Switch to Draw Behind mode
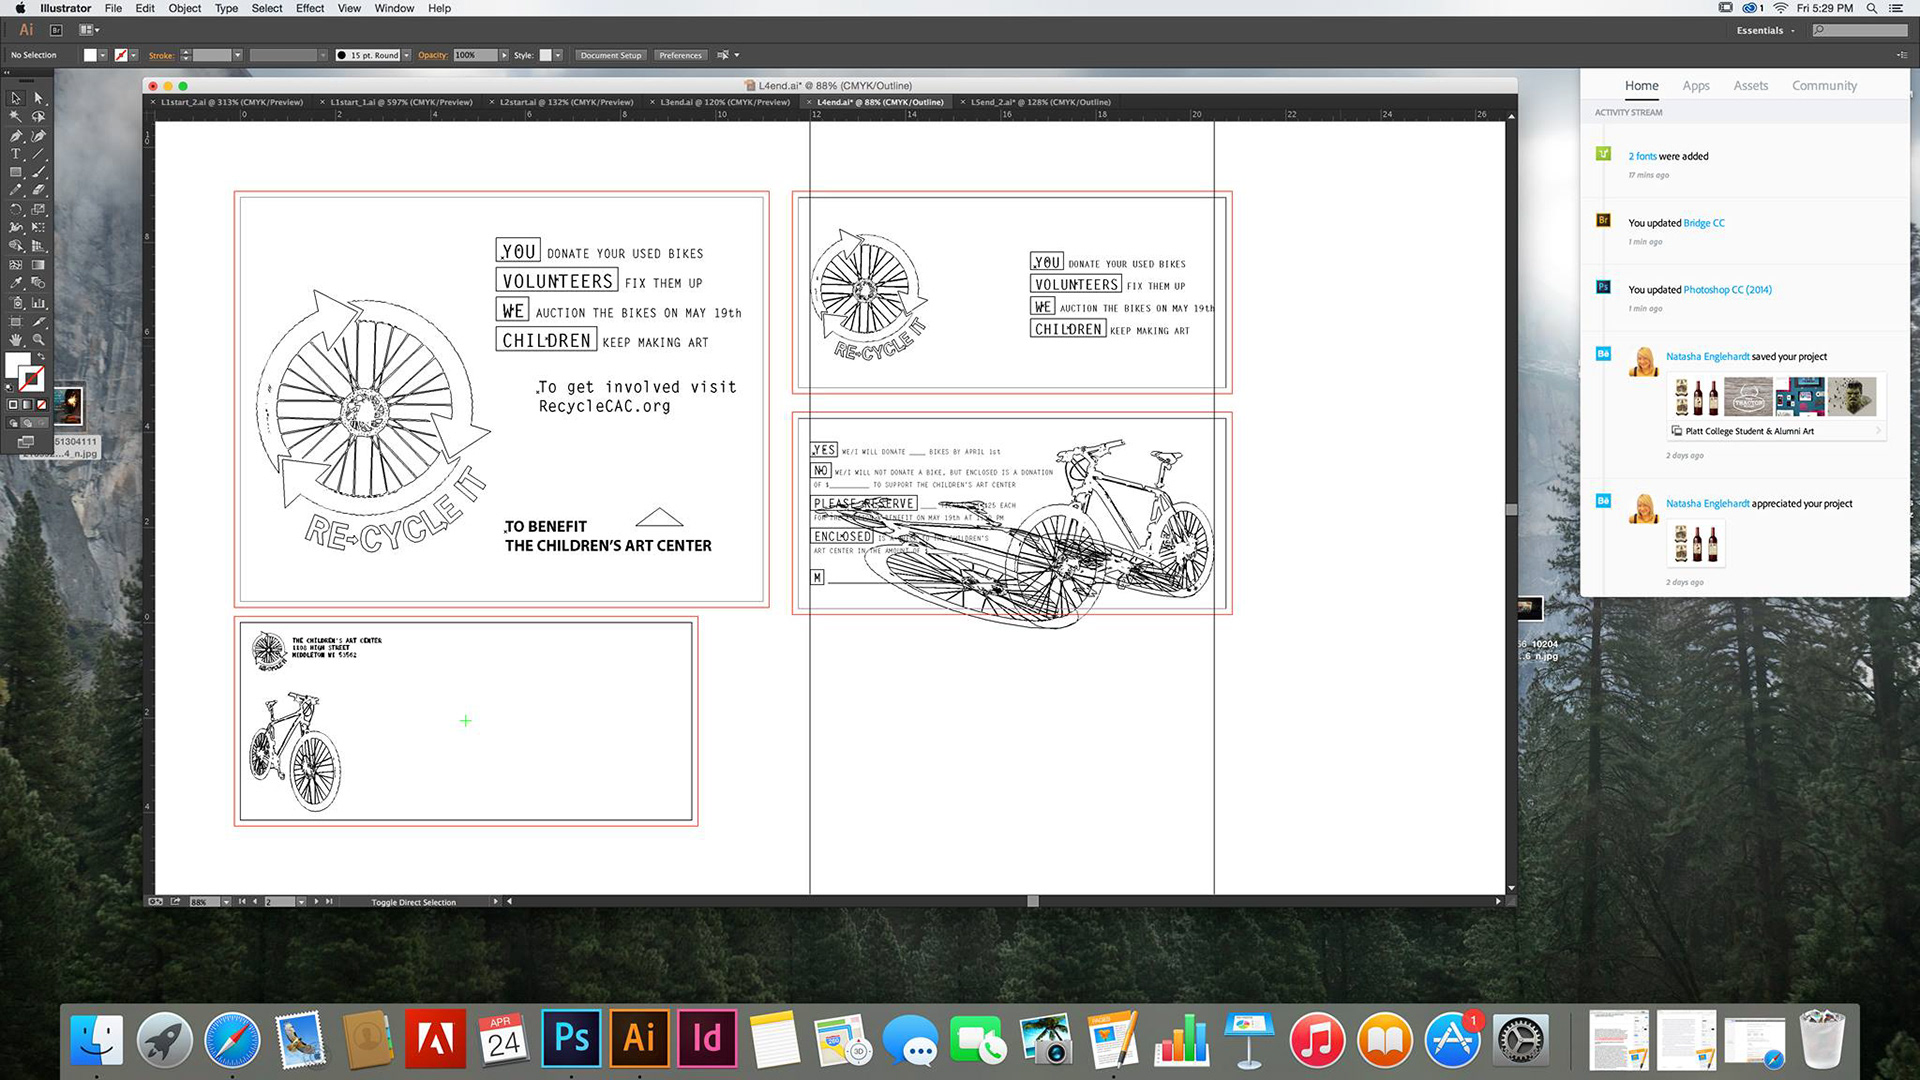This screenshot has width=1920, height=1080. tap(27, 423)
